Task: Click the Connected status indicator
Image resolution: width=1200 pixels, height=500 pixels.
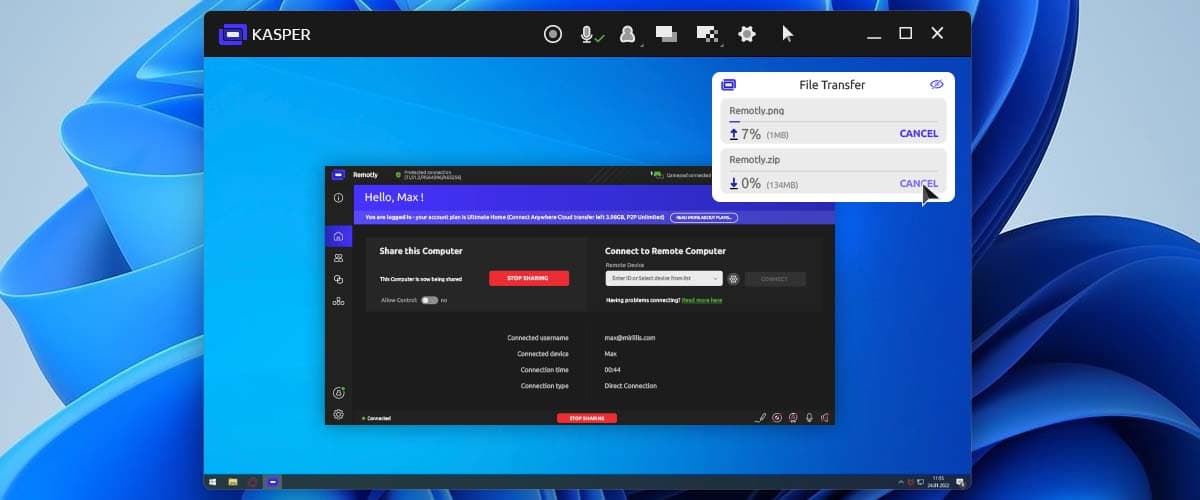Action: point(376,418)
